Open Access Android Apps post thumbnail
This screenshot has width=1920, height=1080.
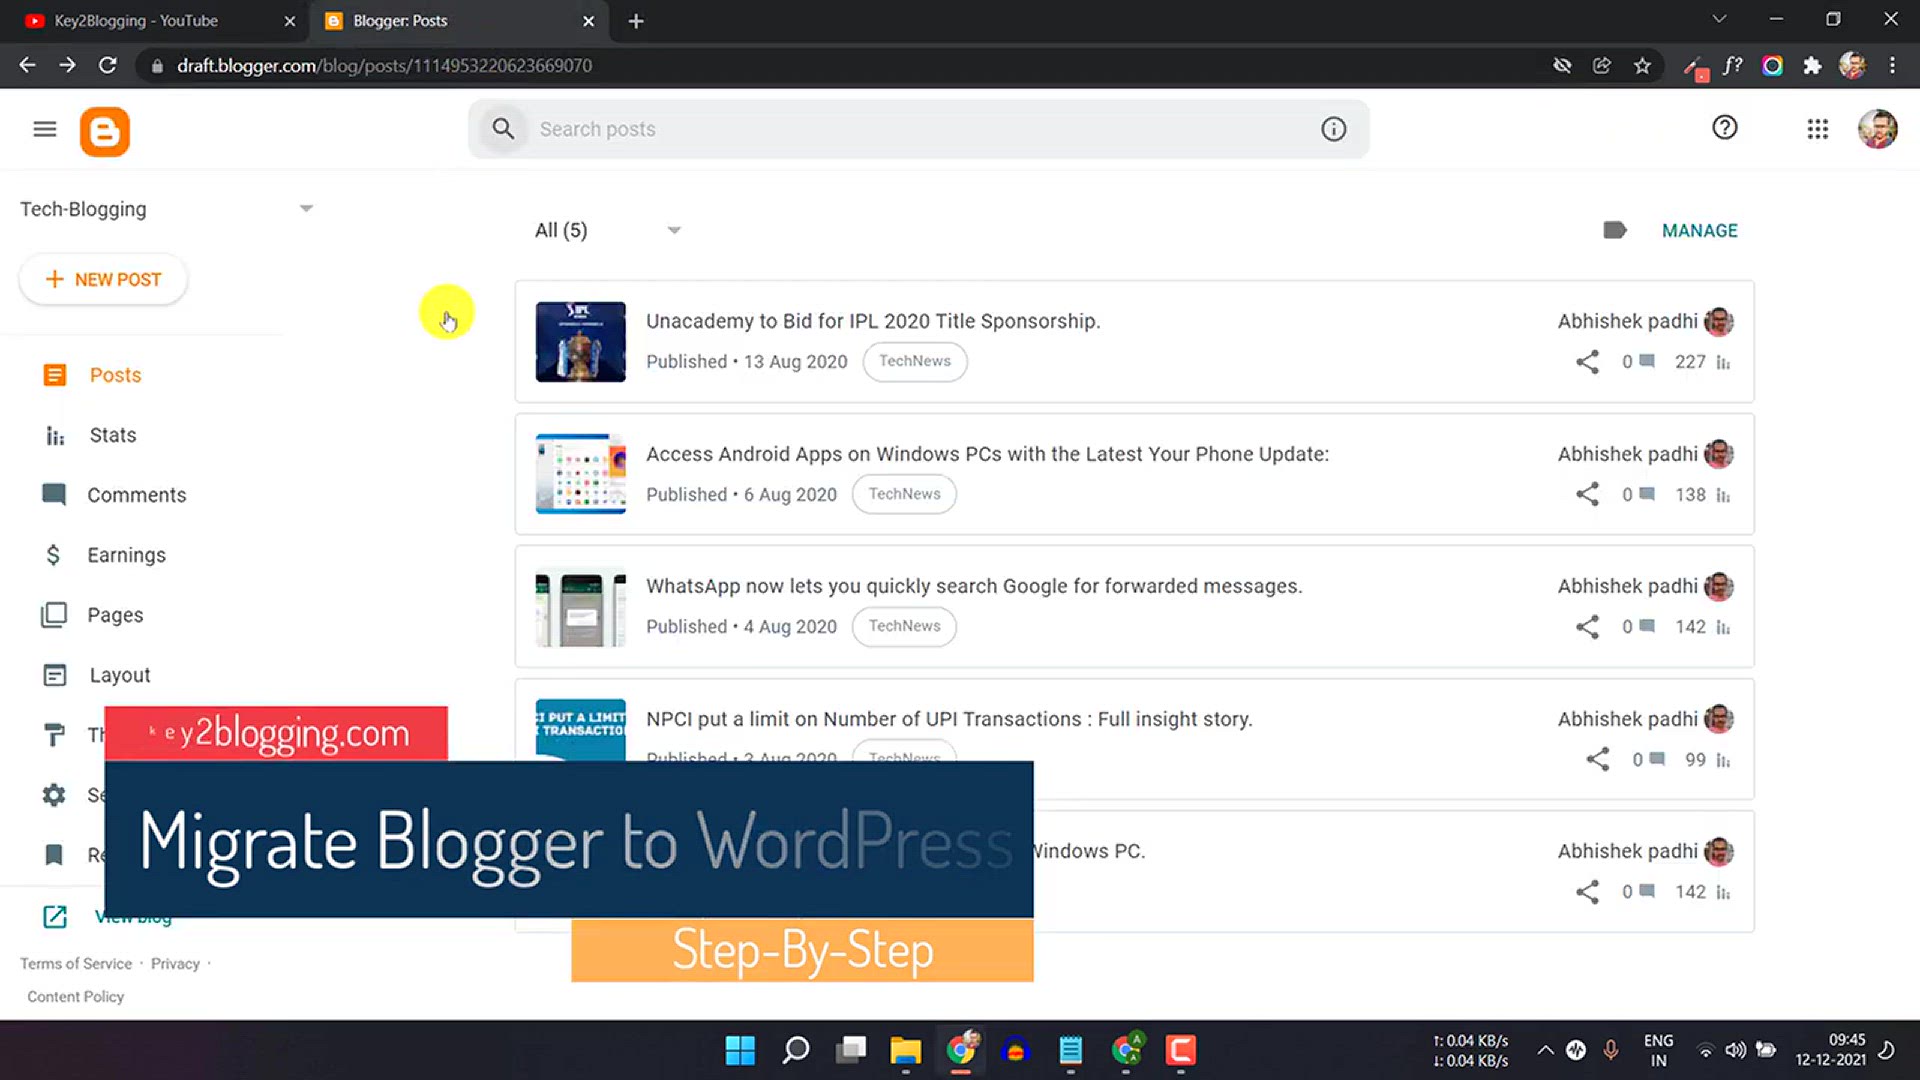click(x=580, y=474)
